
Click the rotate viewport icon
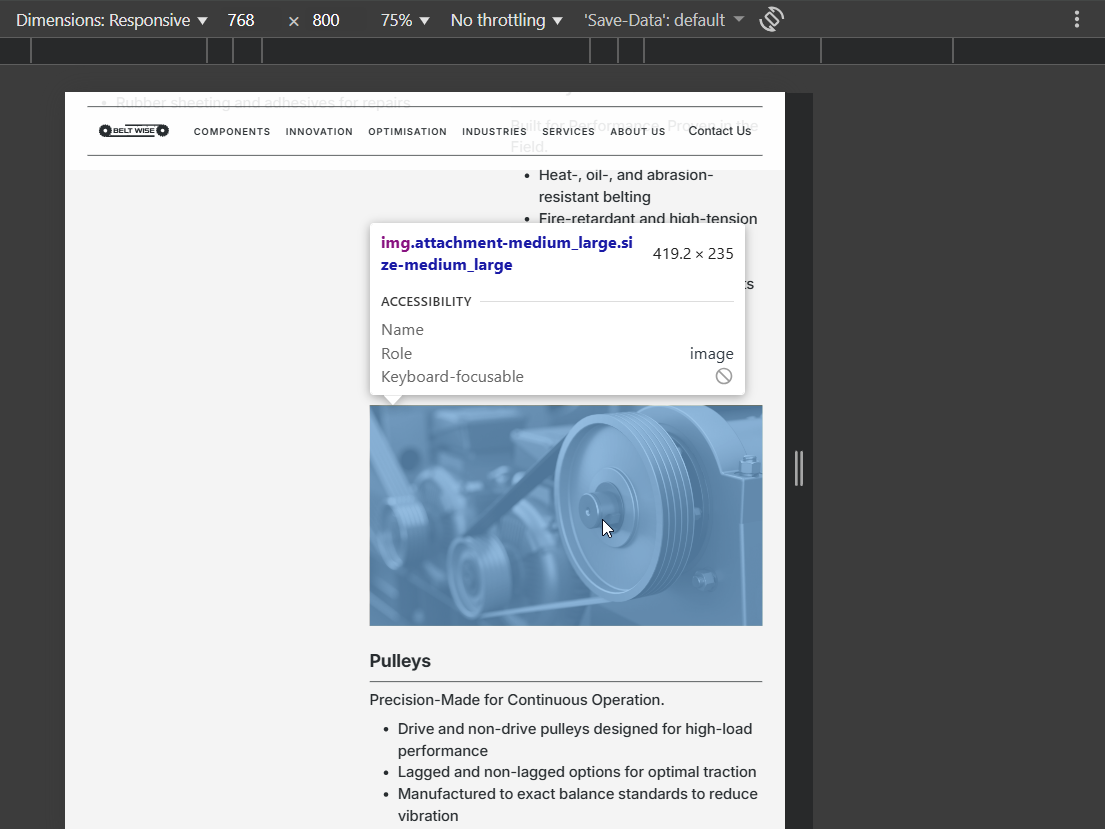[x=772, y=20]
